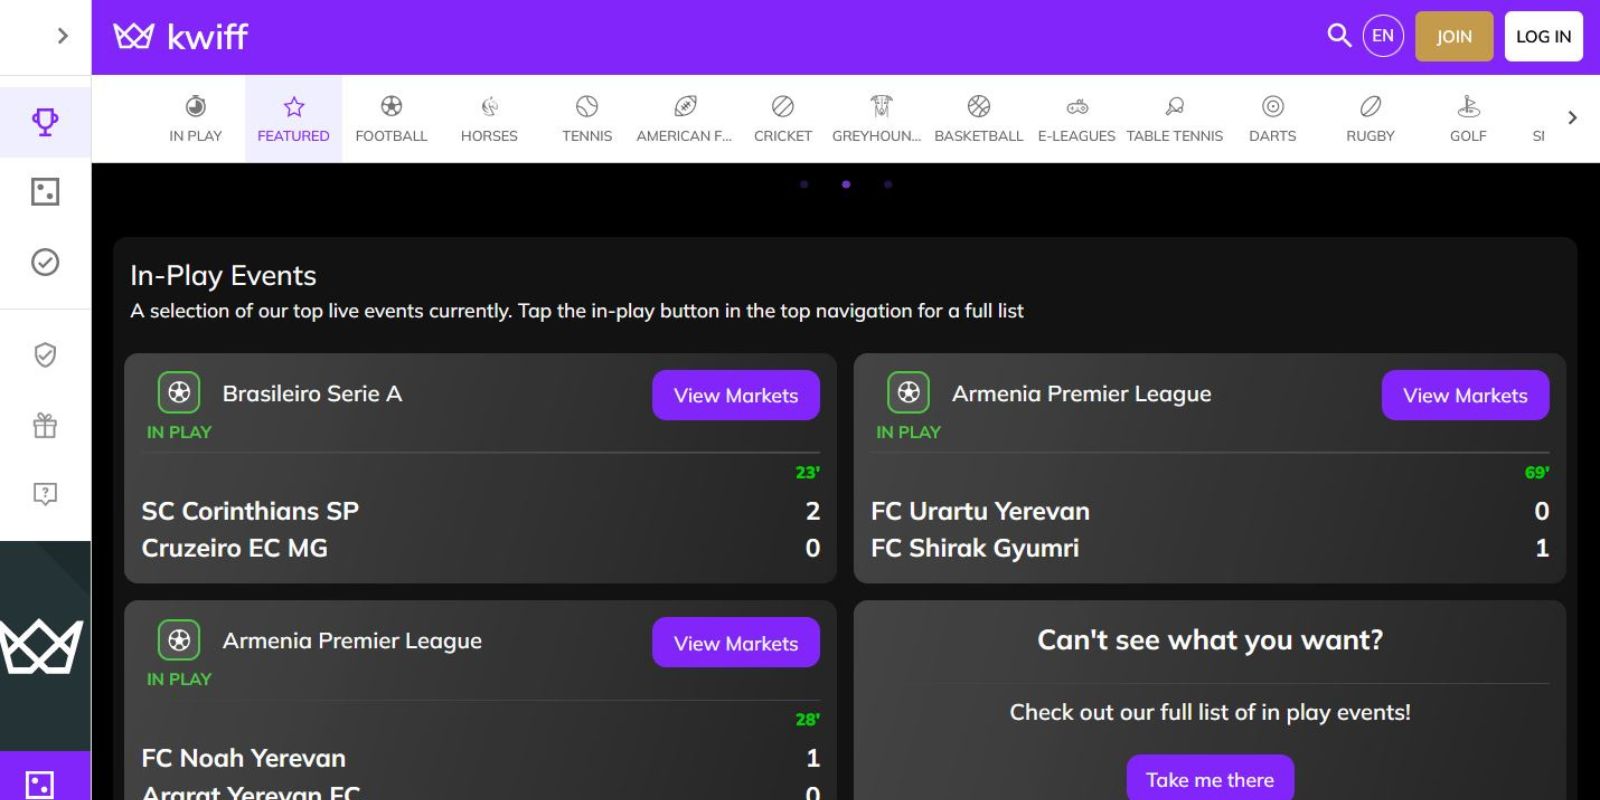The height and width of the screenshot is (800, 1600).
Task: Expand the left sidebar with chevron arrow
Action: tap(63, 36)
